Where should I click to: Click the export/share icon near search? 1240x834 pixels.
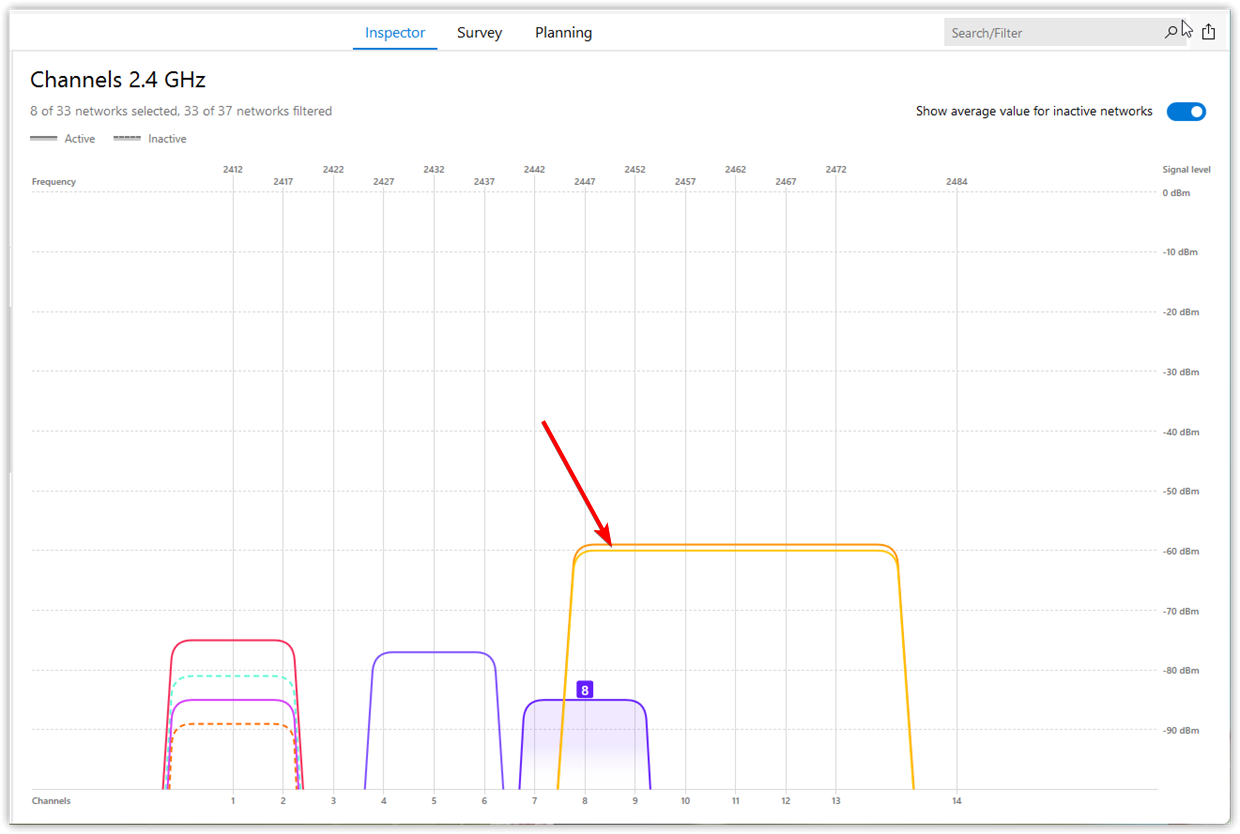1208,30
